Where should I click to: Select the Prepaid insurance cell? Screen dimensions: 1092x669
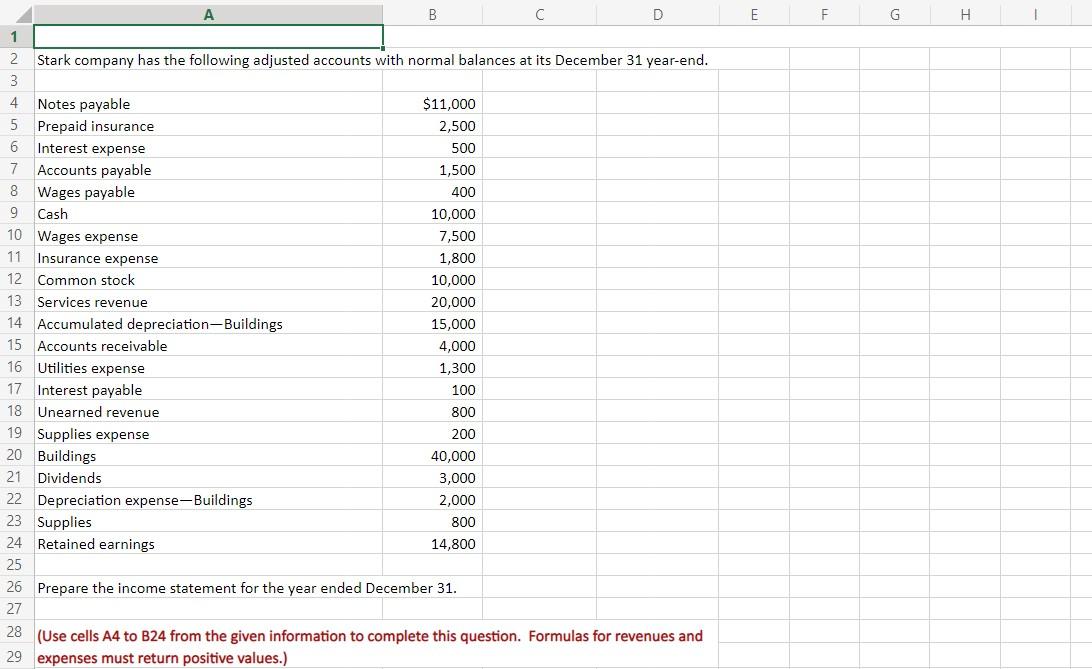point(208,126)
